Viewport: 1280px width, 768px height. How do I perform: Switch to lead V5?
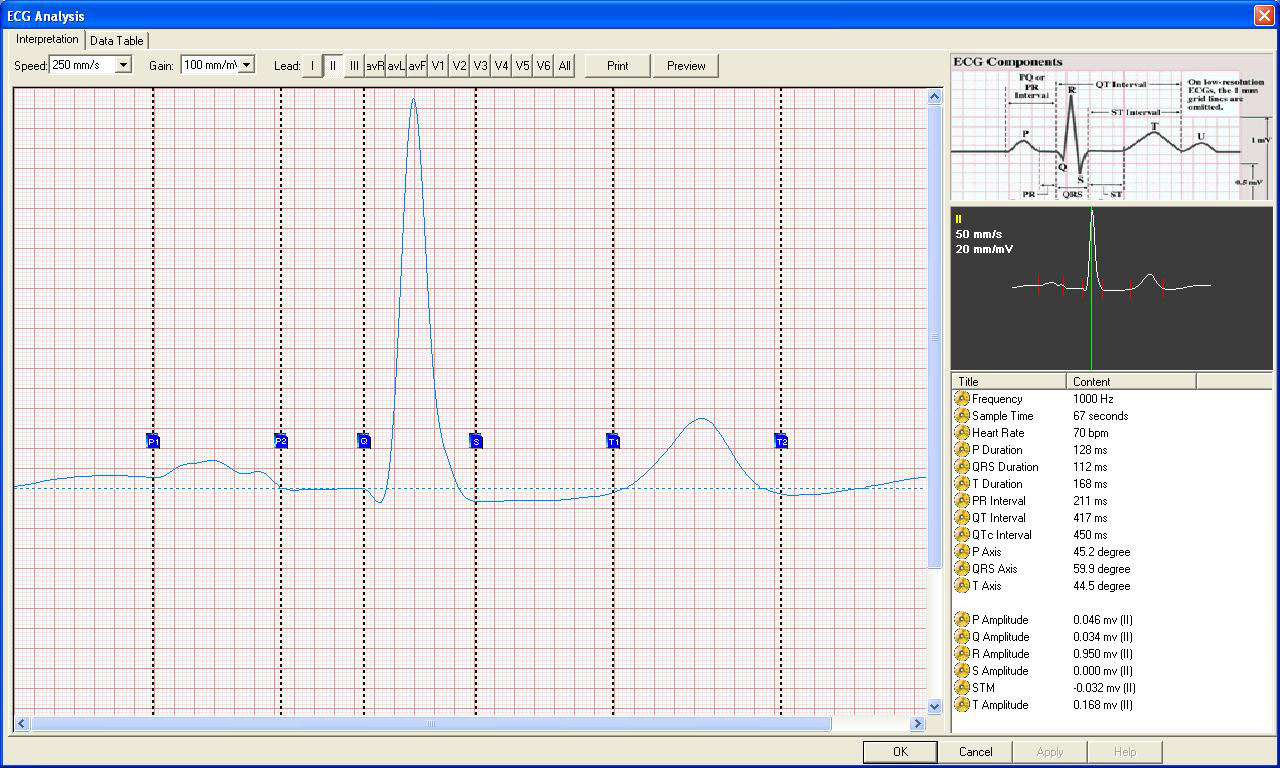522,66
